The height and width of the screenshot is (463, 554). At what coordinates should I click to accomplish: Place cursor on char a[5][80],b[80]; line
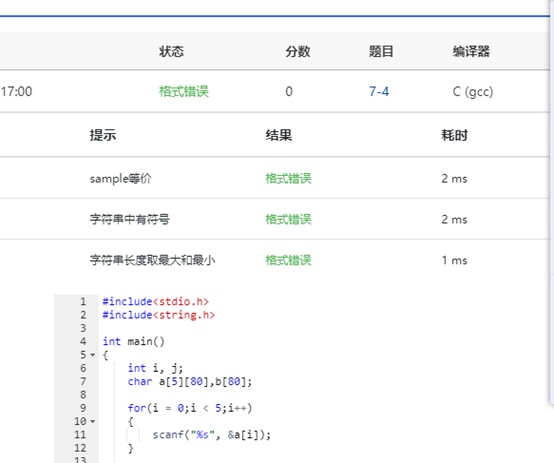pos(190,381)
